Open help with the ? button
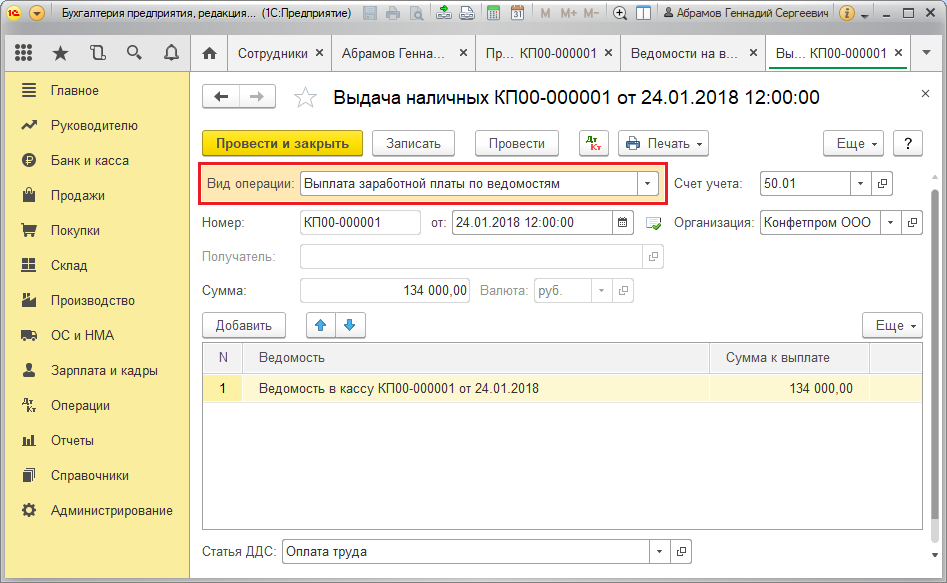Screen dimensions: 947x583 coord(908,144)
